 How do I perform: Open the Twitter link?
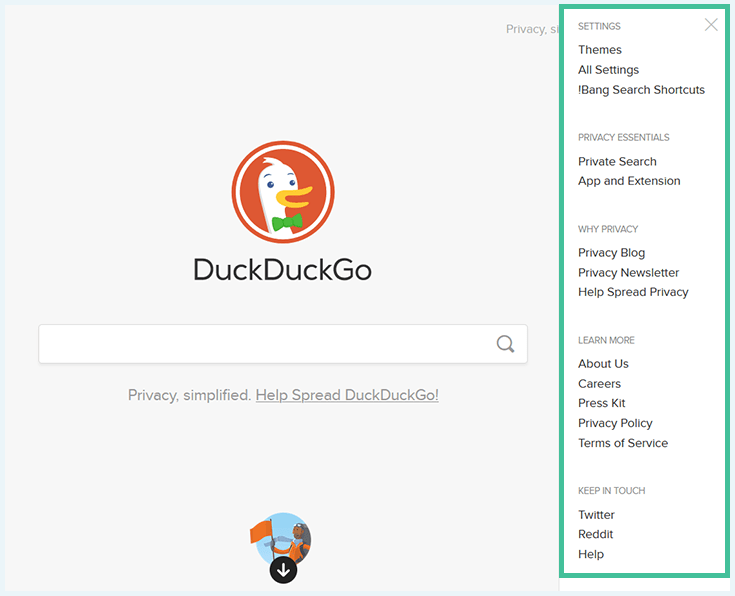tap(596, 515)
